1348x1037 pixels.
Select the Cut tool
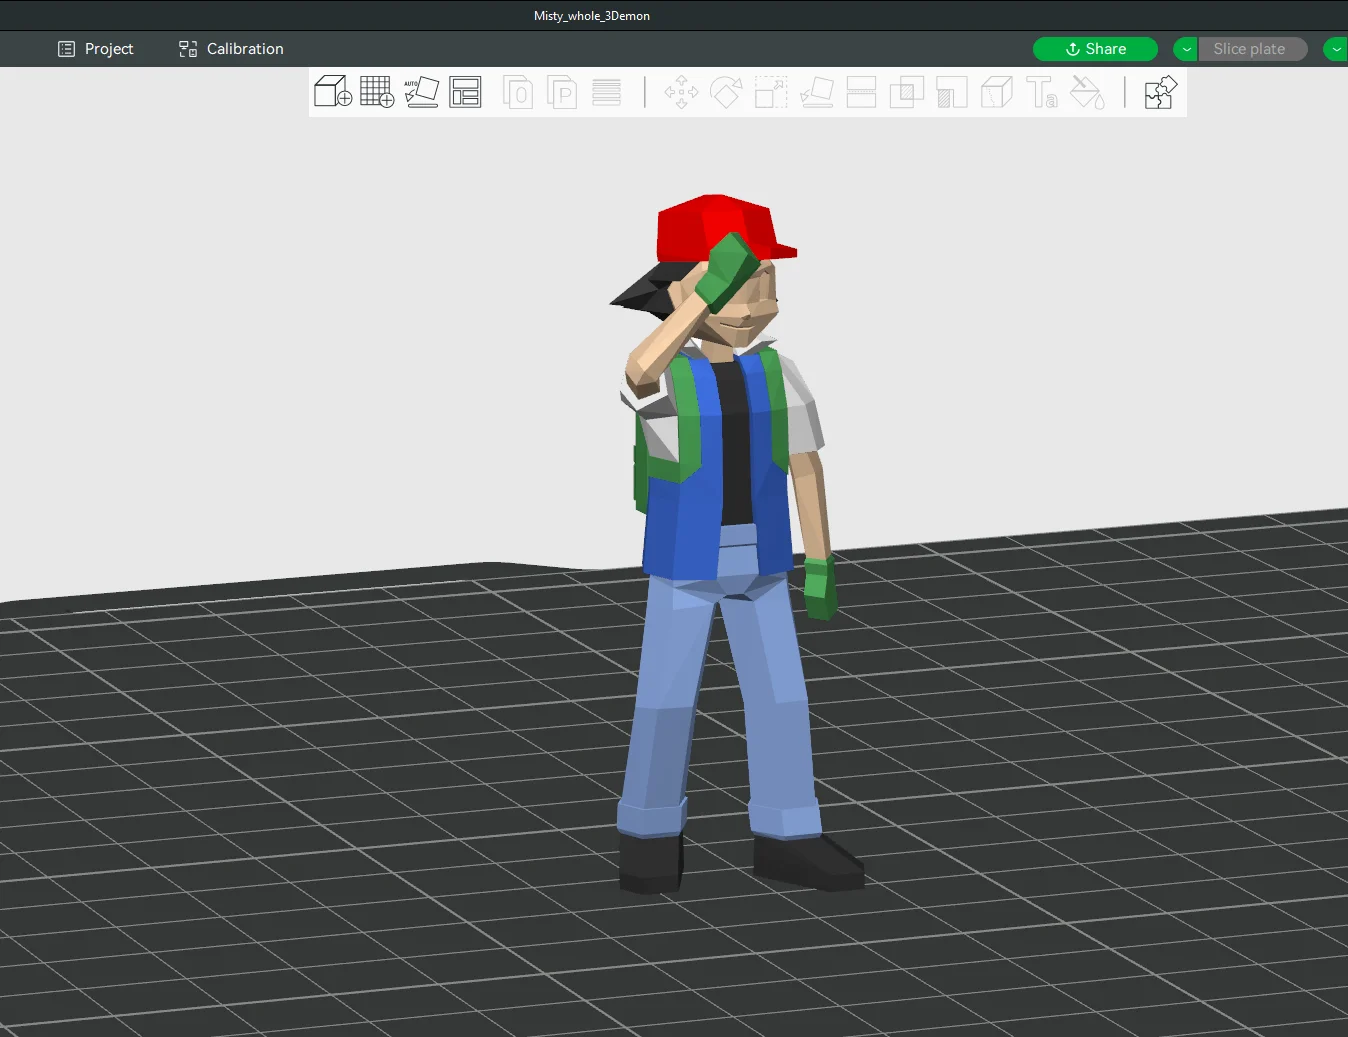point(861,92)
